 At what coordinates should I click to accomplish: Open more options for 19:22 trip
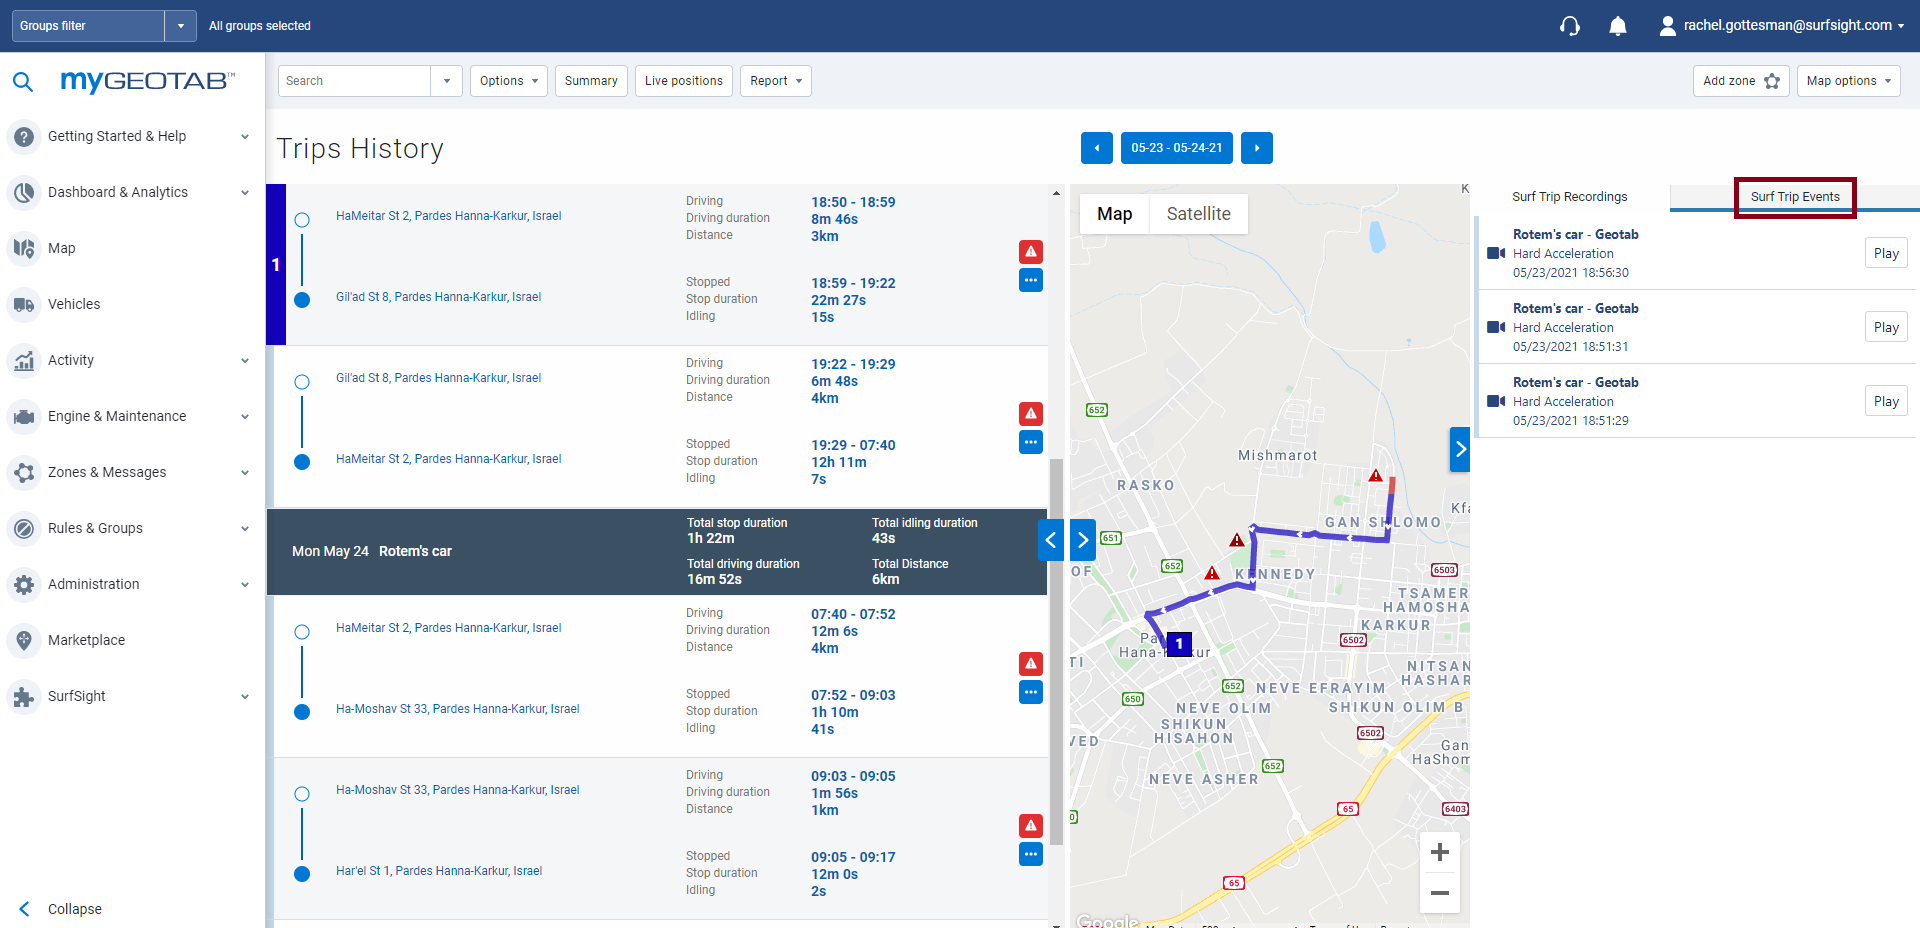(x=1031, y=442)
